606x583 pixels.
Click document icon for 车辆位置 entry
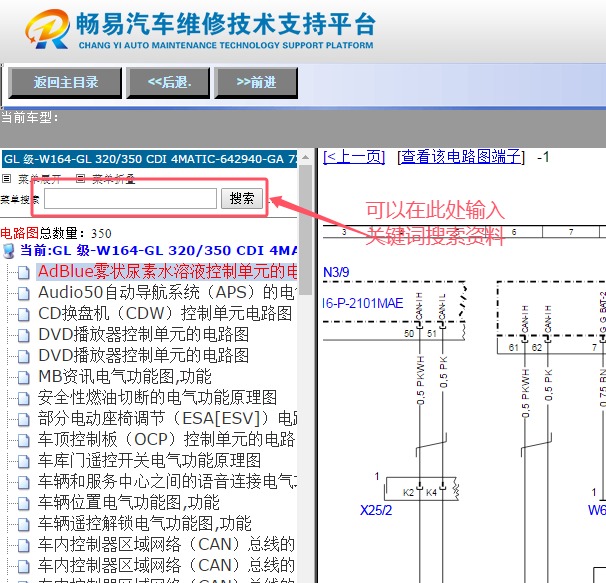point(24,503)
